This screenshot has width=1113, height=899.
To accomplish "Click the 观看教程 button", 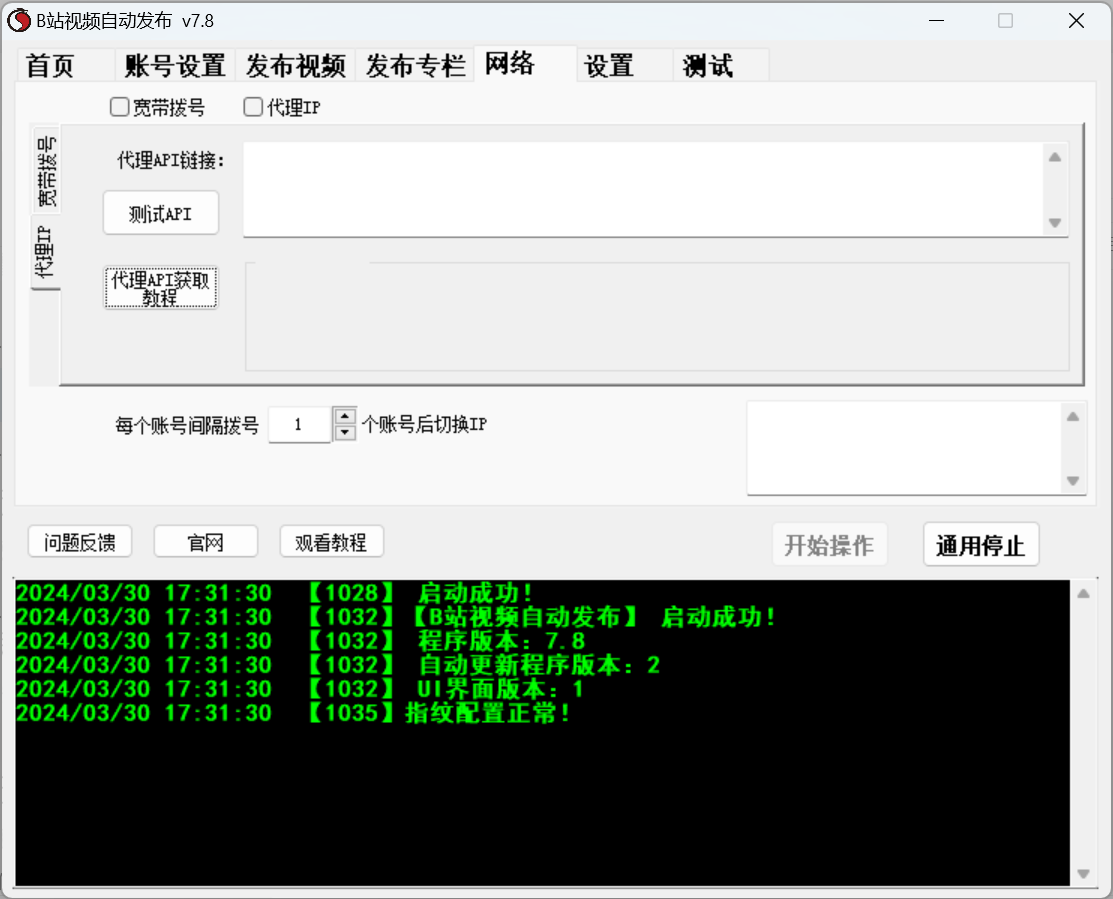I will [331, 542].
